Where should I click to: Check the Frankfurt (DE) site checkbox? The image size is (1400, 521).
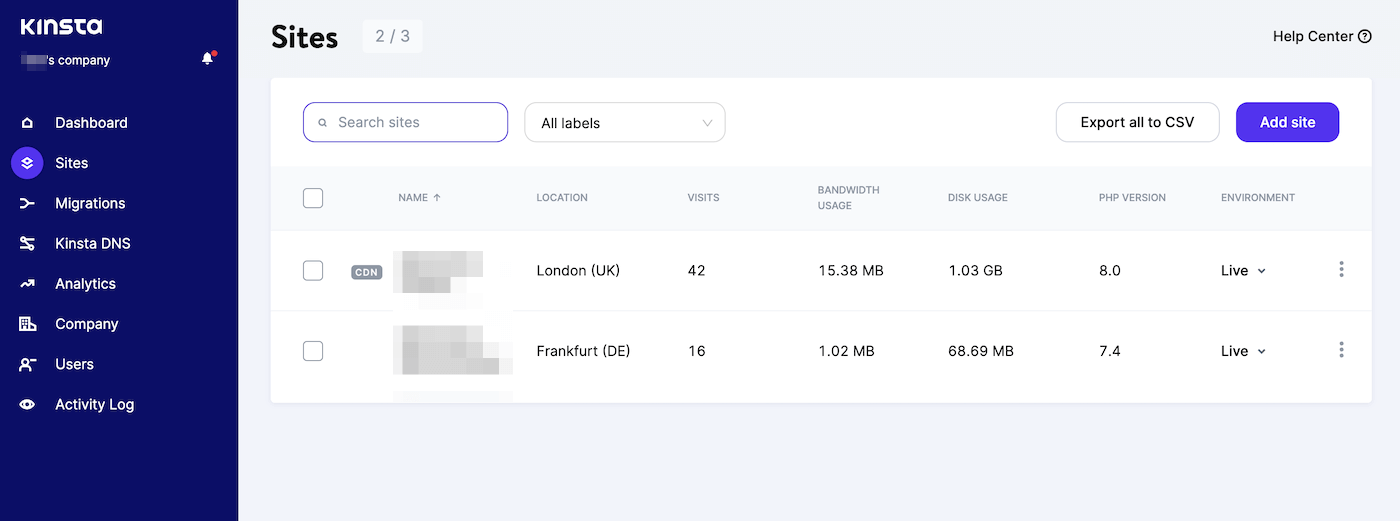313,350
